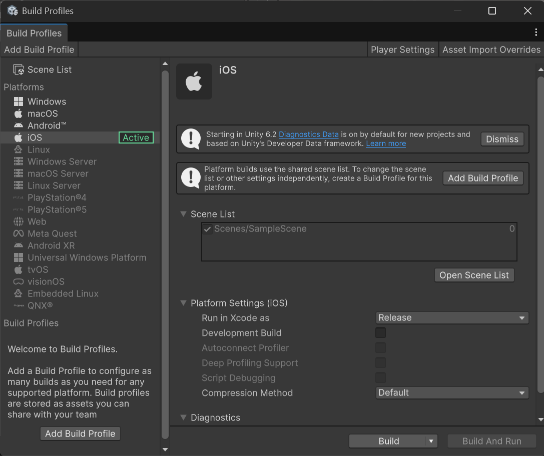Toggle the Autoconnect Profiler checkbox
The height and width of the screenshot is (456, 544).
[x=381, y=348]
